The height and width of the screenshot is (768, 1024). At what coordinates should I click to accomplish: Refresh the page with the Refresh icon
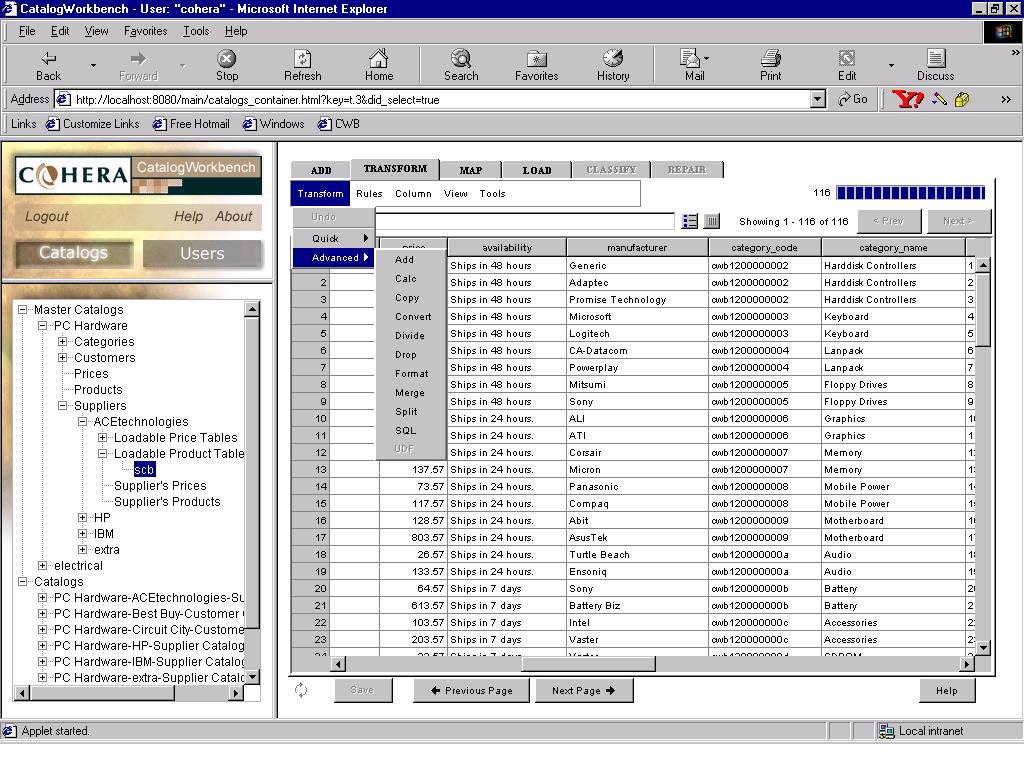(302, 59)
